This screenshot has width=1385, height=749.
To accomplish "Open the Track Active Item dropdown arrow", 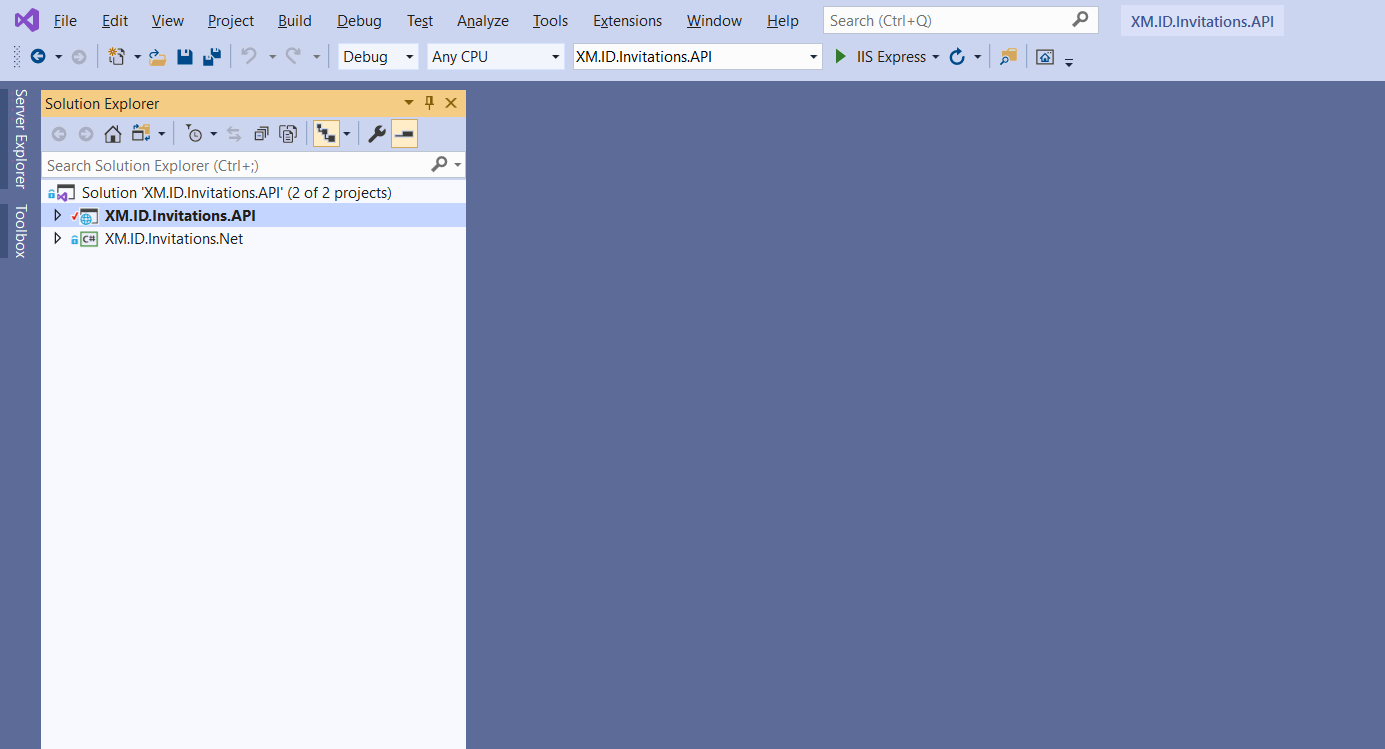I will (347, 133).
